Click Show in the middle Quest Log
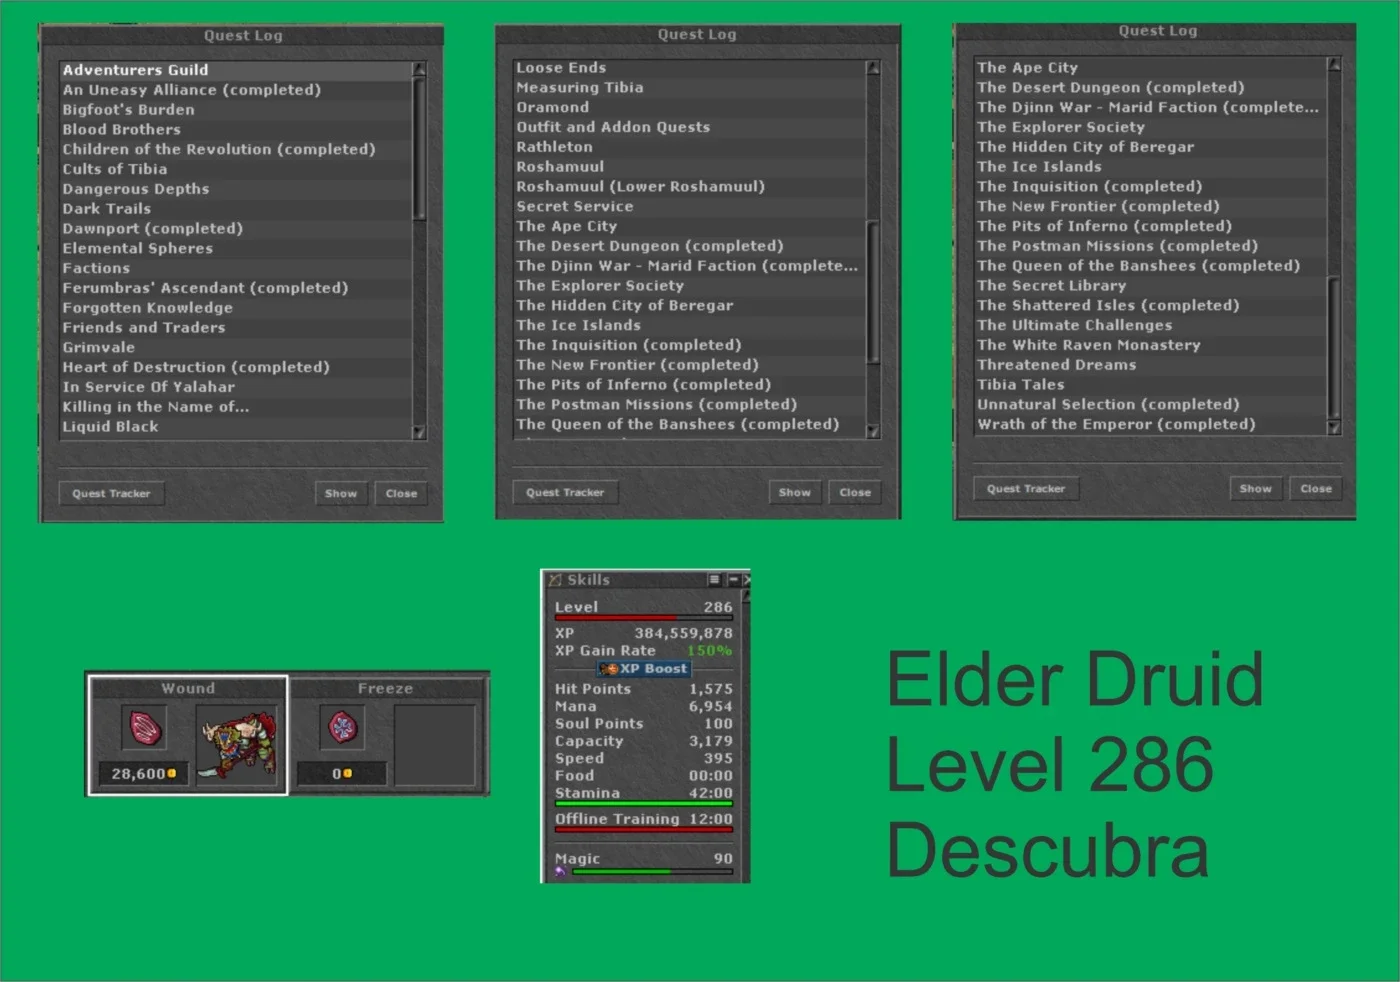Viewport: 1400px width, 982px height. [795, 492]
